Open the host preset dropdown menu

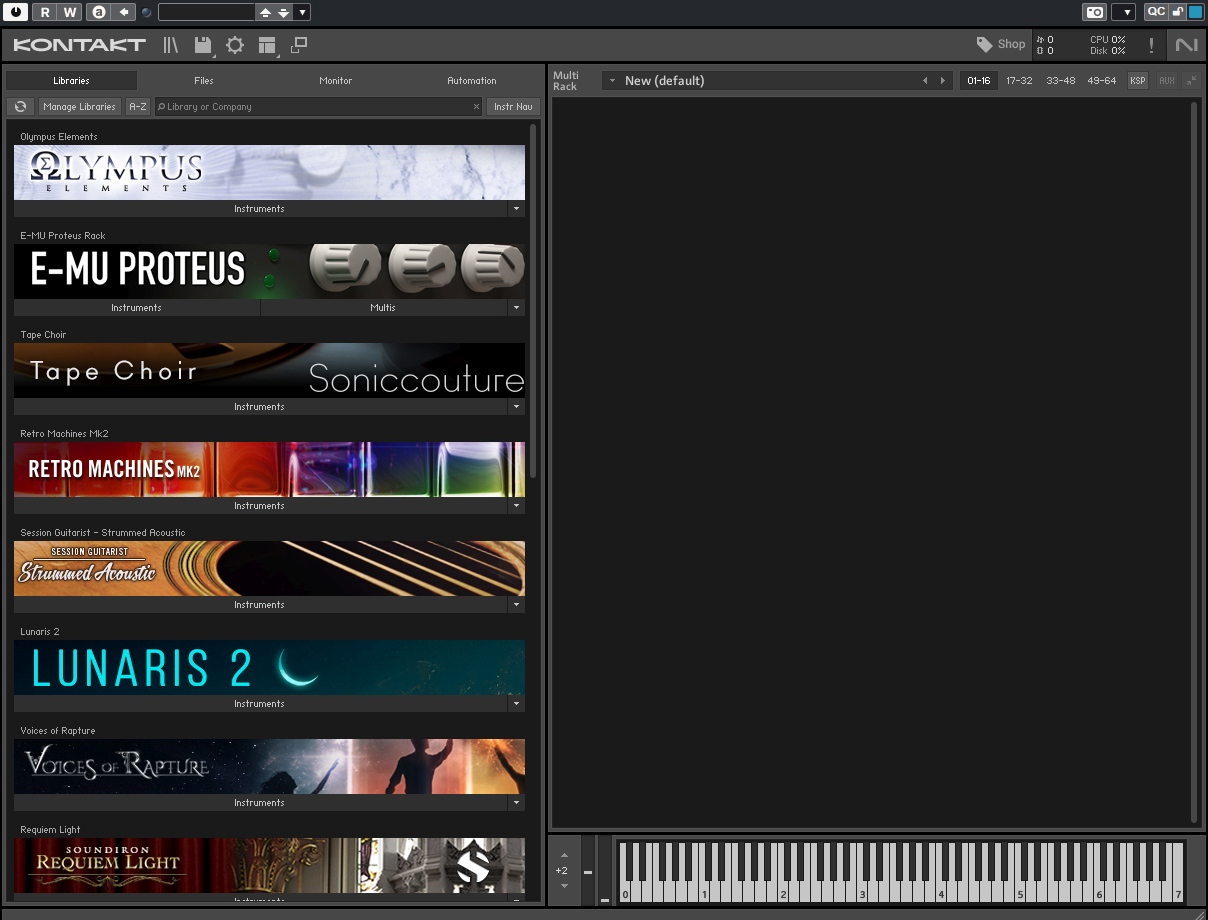pyautogui.click(x=303, y=12)
